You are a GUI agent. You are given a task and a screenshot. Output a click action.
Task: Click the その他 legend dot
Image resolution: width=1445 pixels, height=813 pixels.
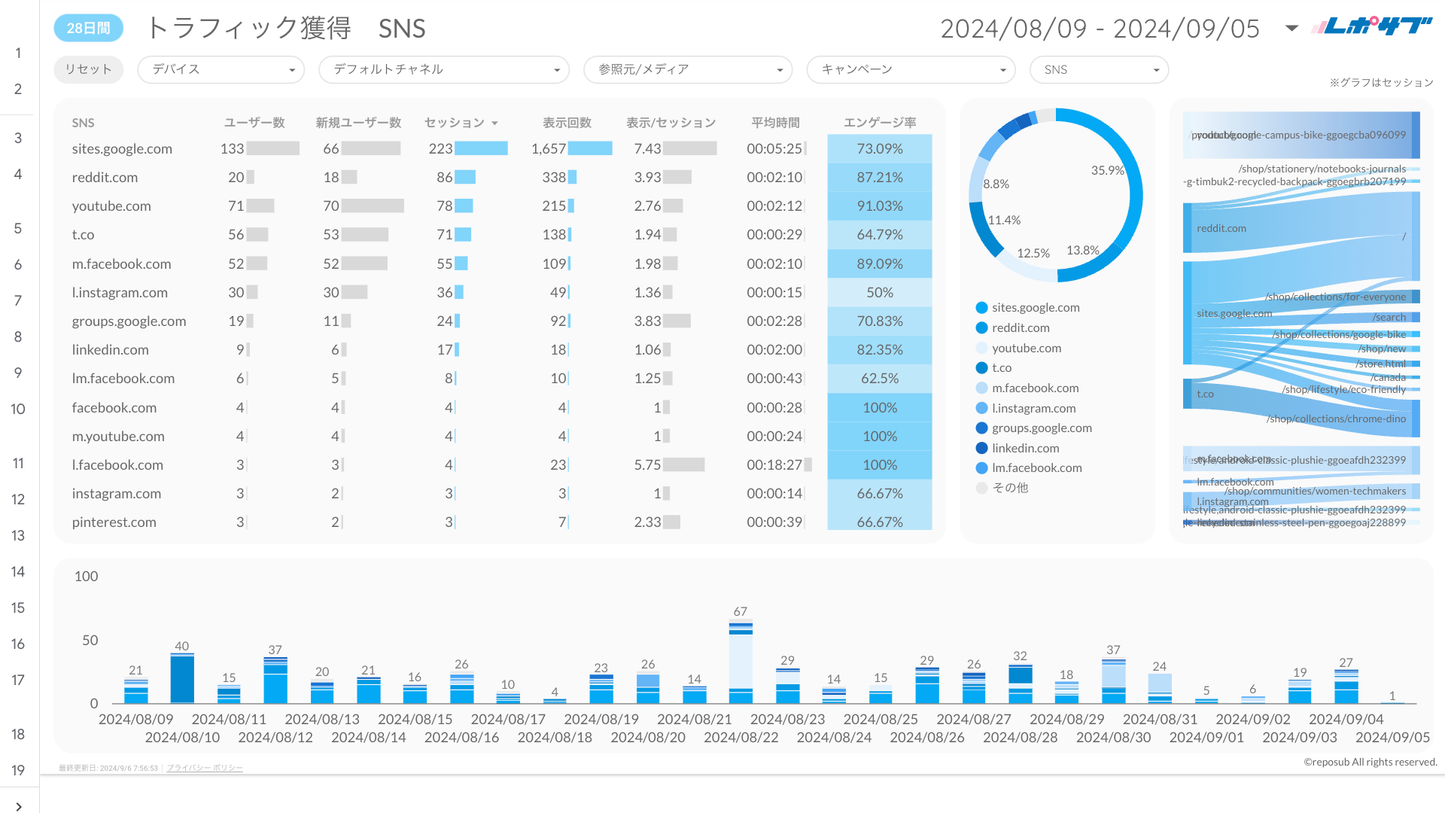click(x=981, y=488)
